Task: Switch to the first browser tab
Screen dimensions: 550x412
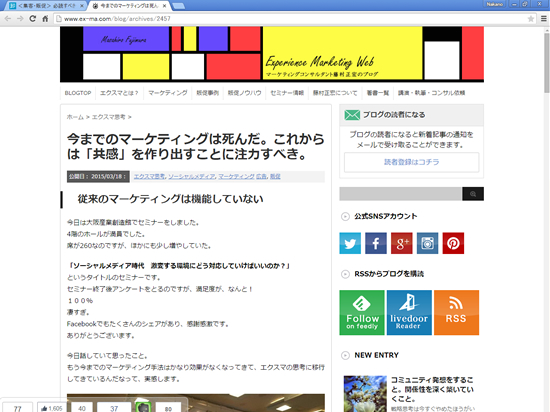Action: pyautogui.click(x=46, y=6)
